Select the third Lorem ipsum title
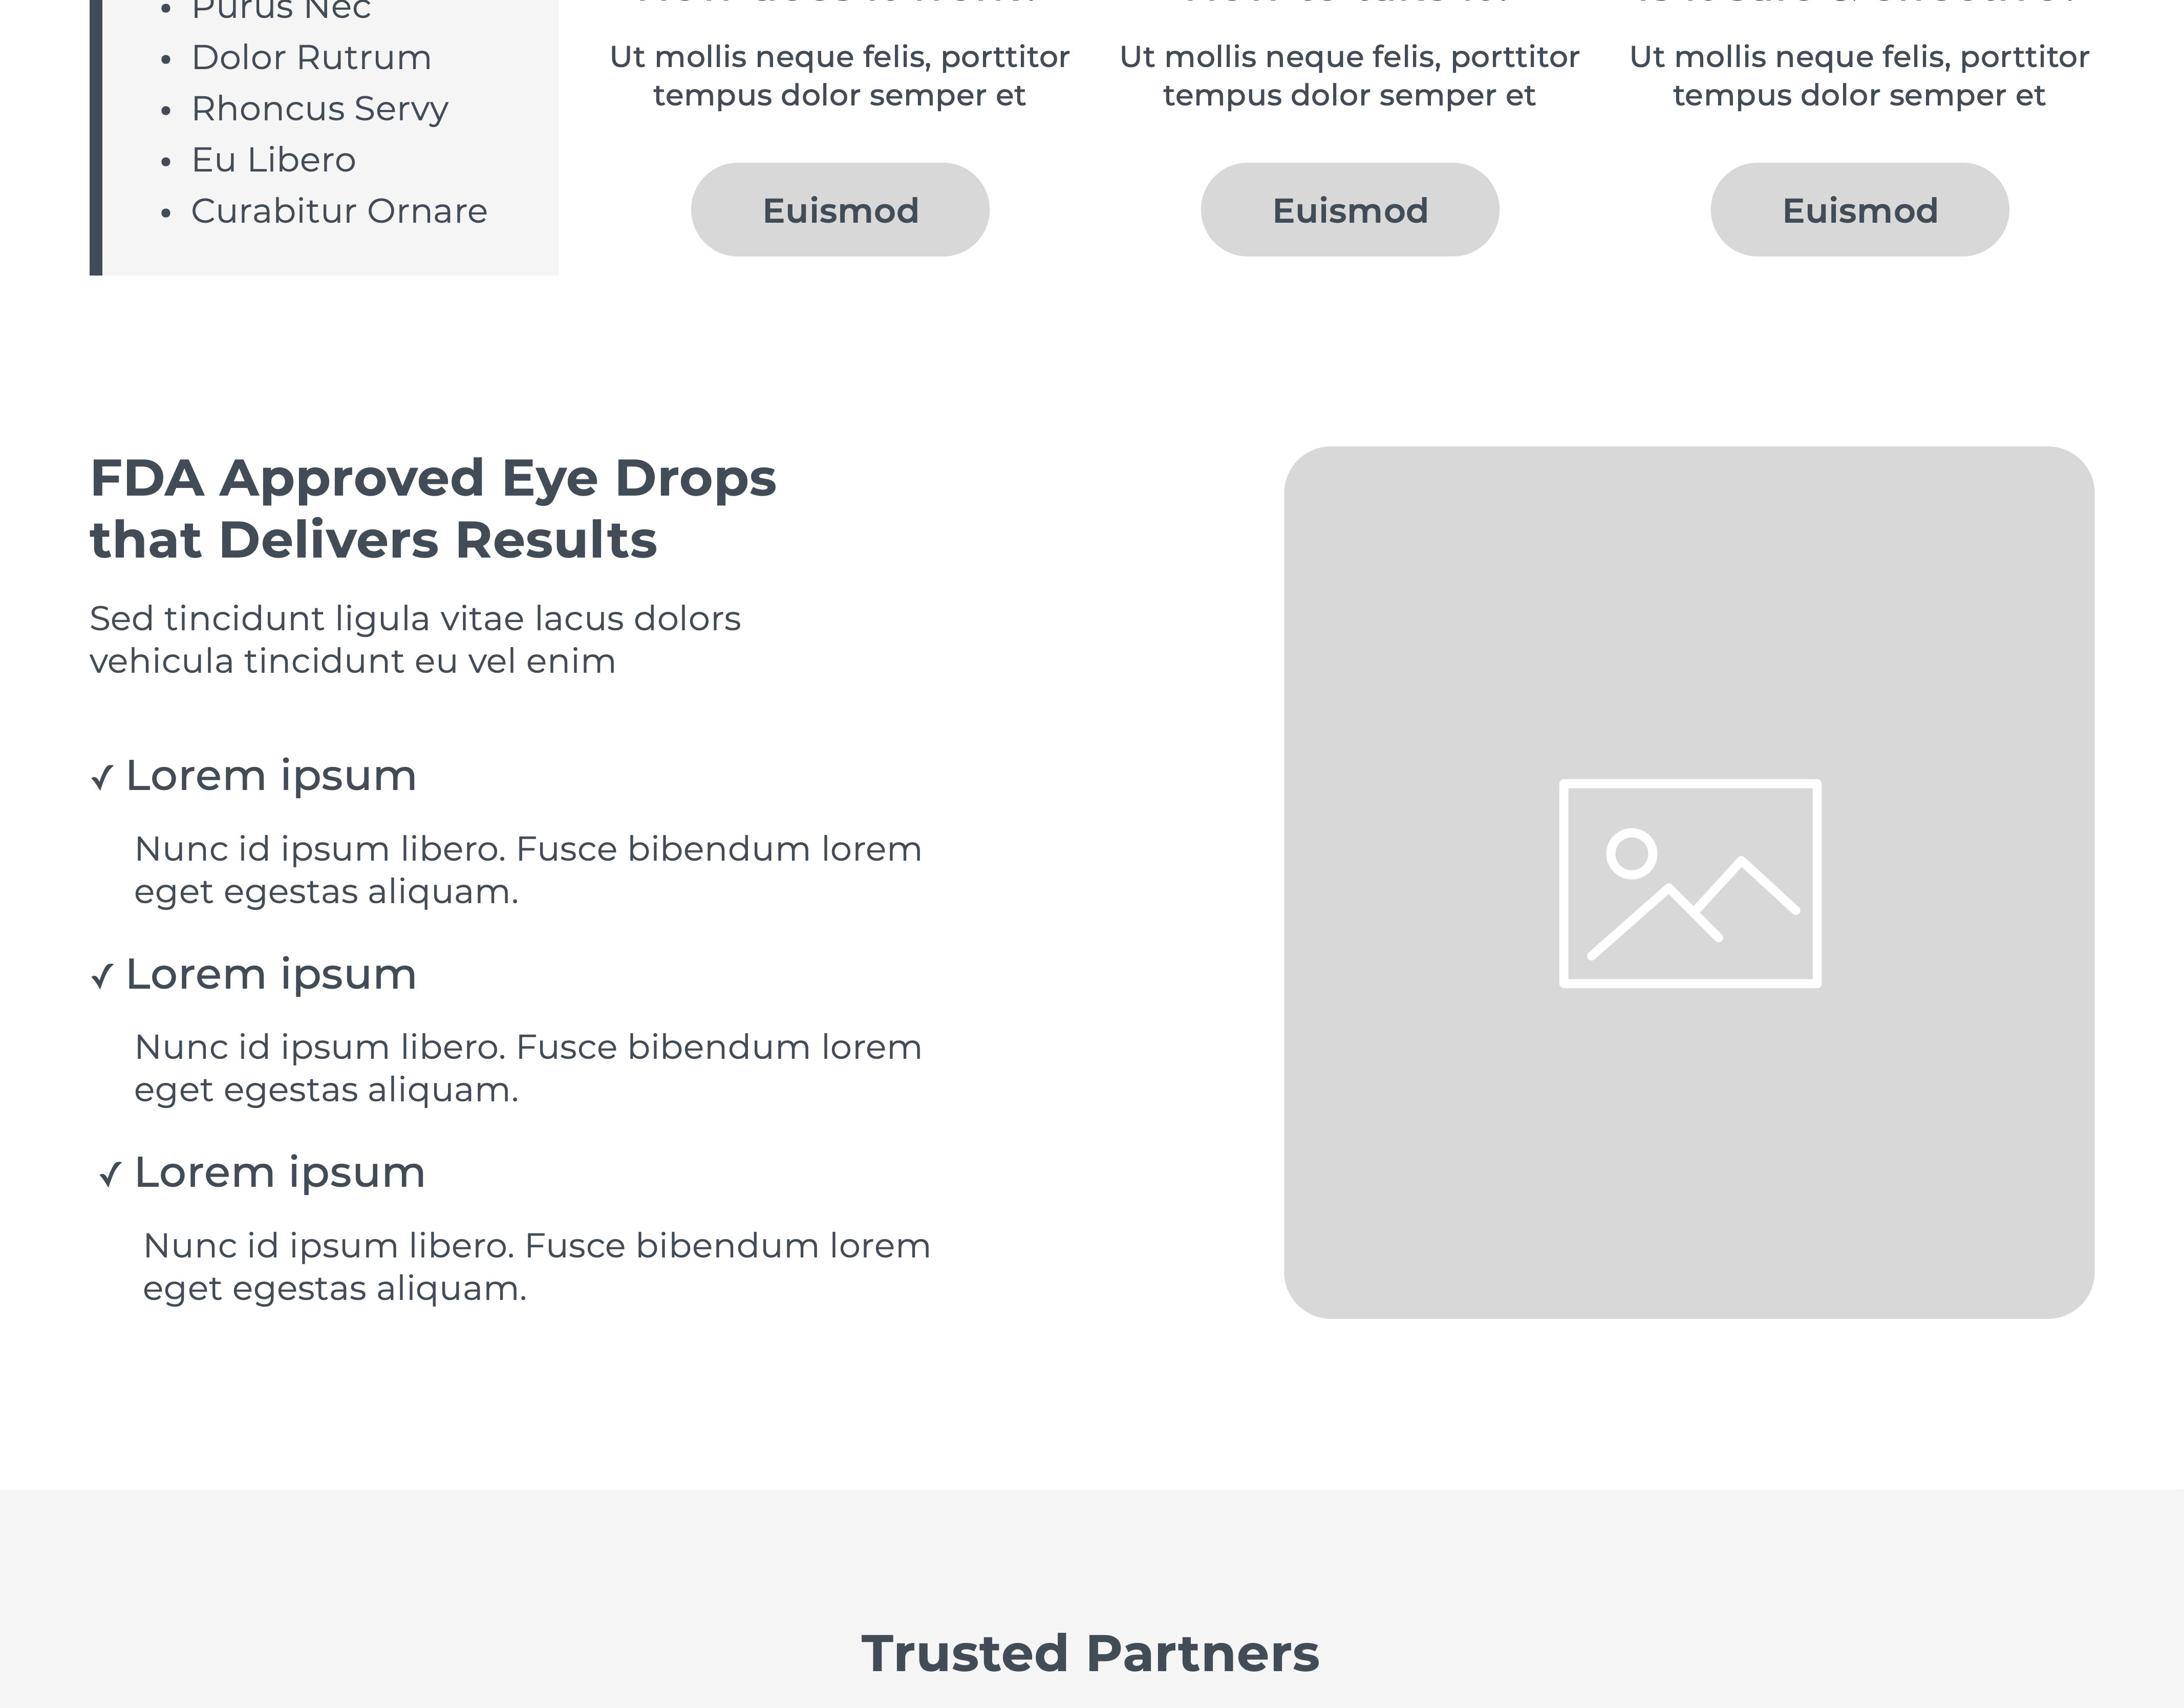Screen dimensions: 2184x1708 (280, 1172)
